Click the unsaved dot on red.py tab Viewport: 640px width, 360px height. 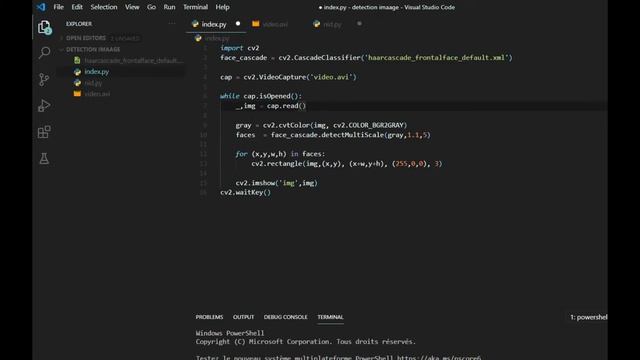(x=359, y=24)
